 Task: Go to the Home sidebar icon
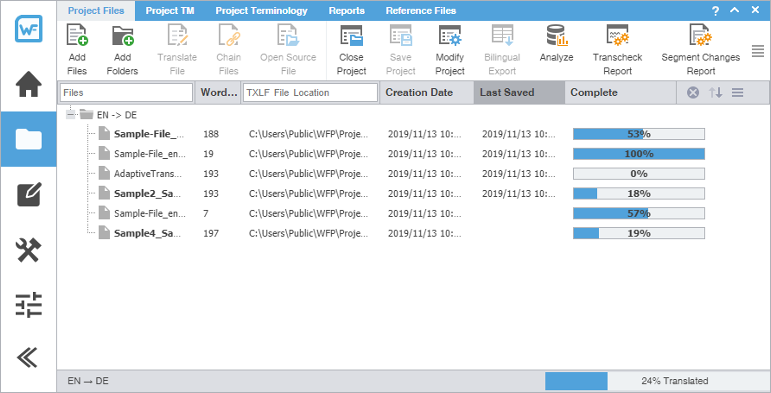[x=29, y=84]
